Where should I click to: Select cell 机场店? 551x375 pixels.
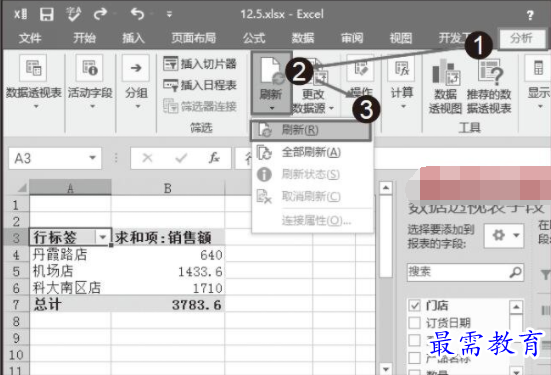(70, 271)
